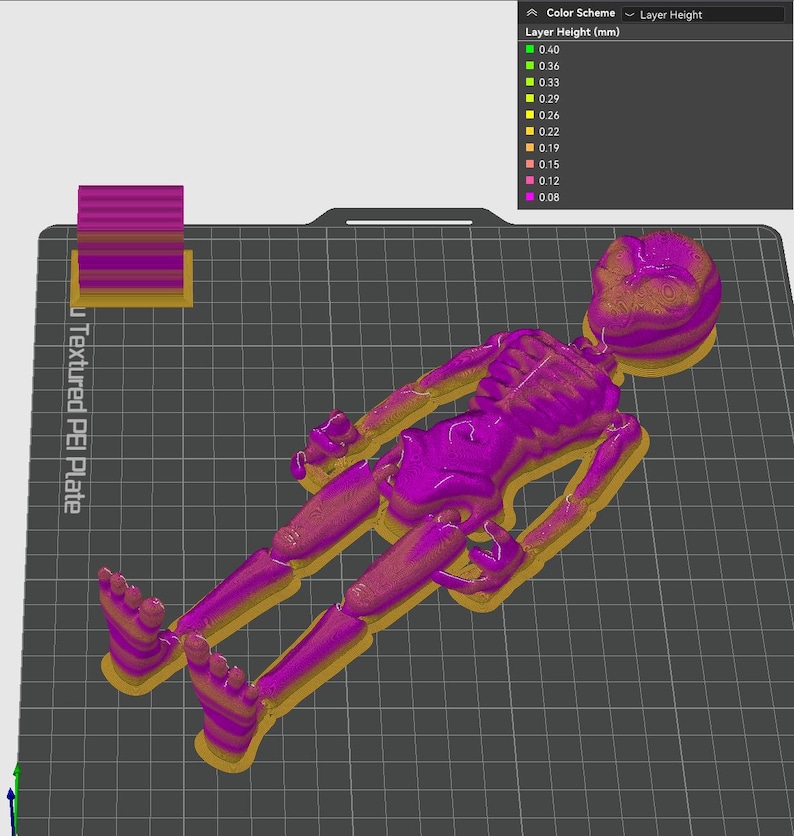Click the 0.15 layer height swatch

click(530, 164)
